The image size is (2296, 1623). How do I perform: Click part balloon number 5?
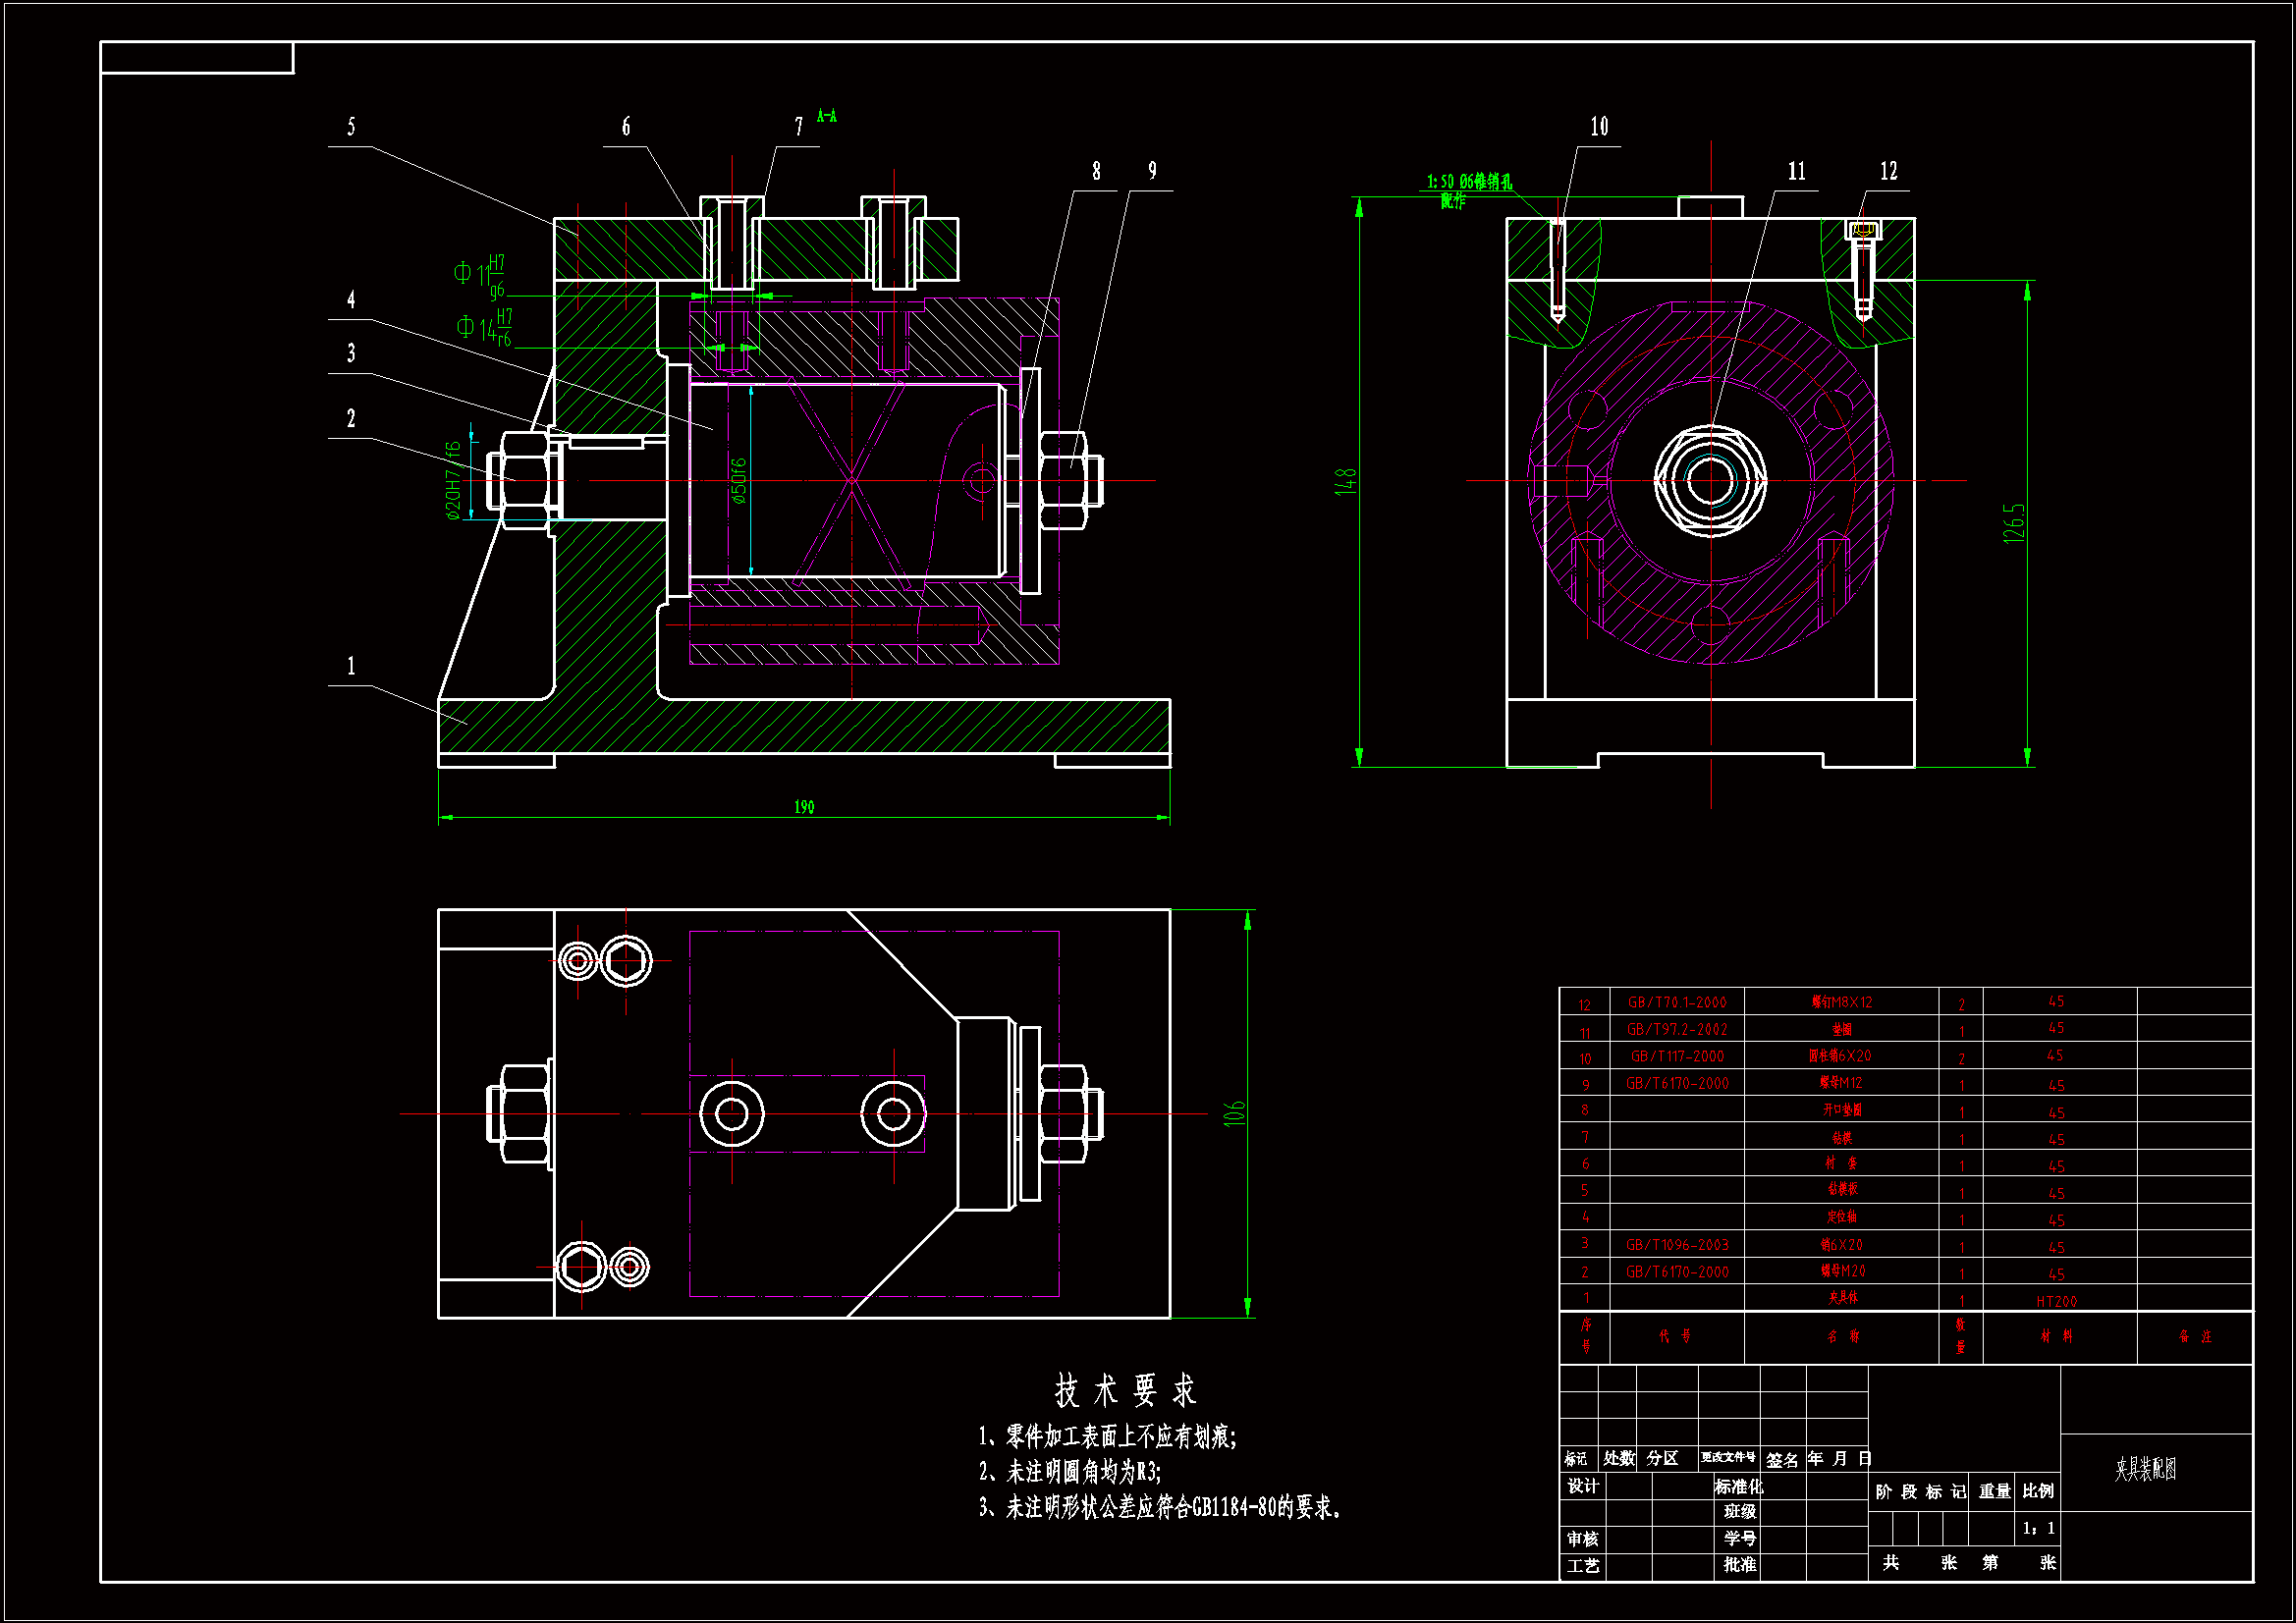click(x=351, y=127)
